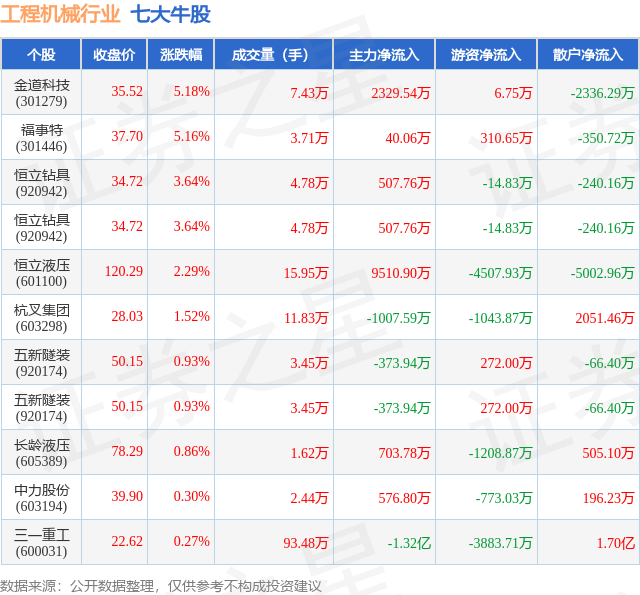640x595 pixels.
Task: Click the 杭叉集团 (603298) stock name
Action: pyautogui.click(x=42, y=317)
